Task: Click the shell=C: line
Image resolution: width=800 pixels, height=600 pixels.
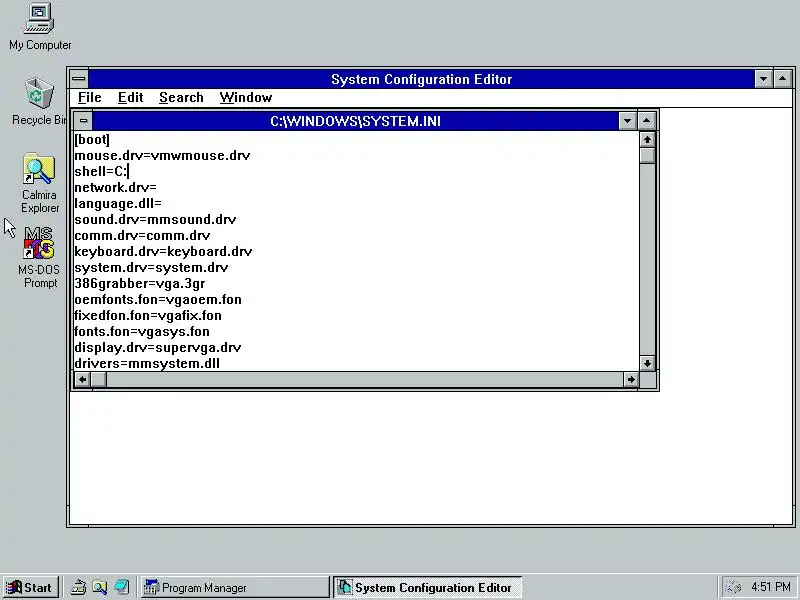Action: click(101, 171)
